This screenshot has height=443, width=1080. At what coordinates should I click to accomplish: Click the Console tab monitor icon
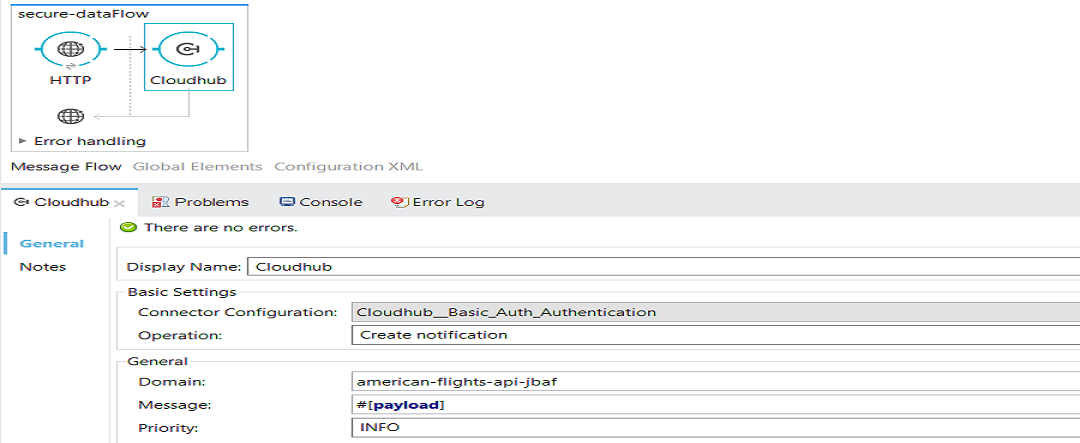(x=287, y=202)
